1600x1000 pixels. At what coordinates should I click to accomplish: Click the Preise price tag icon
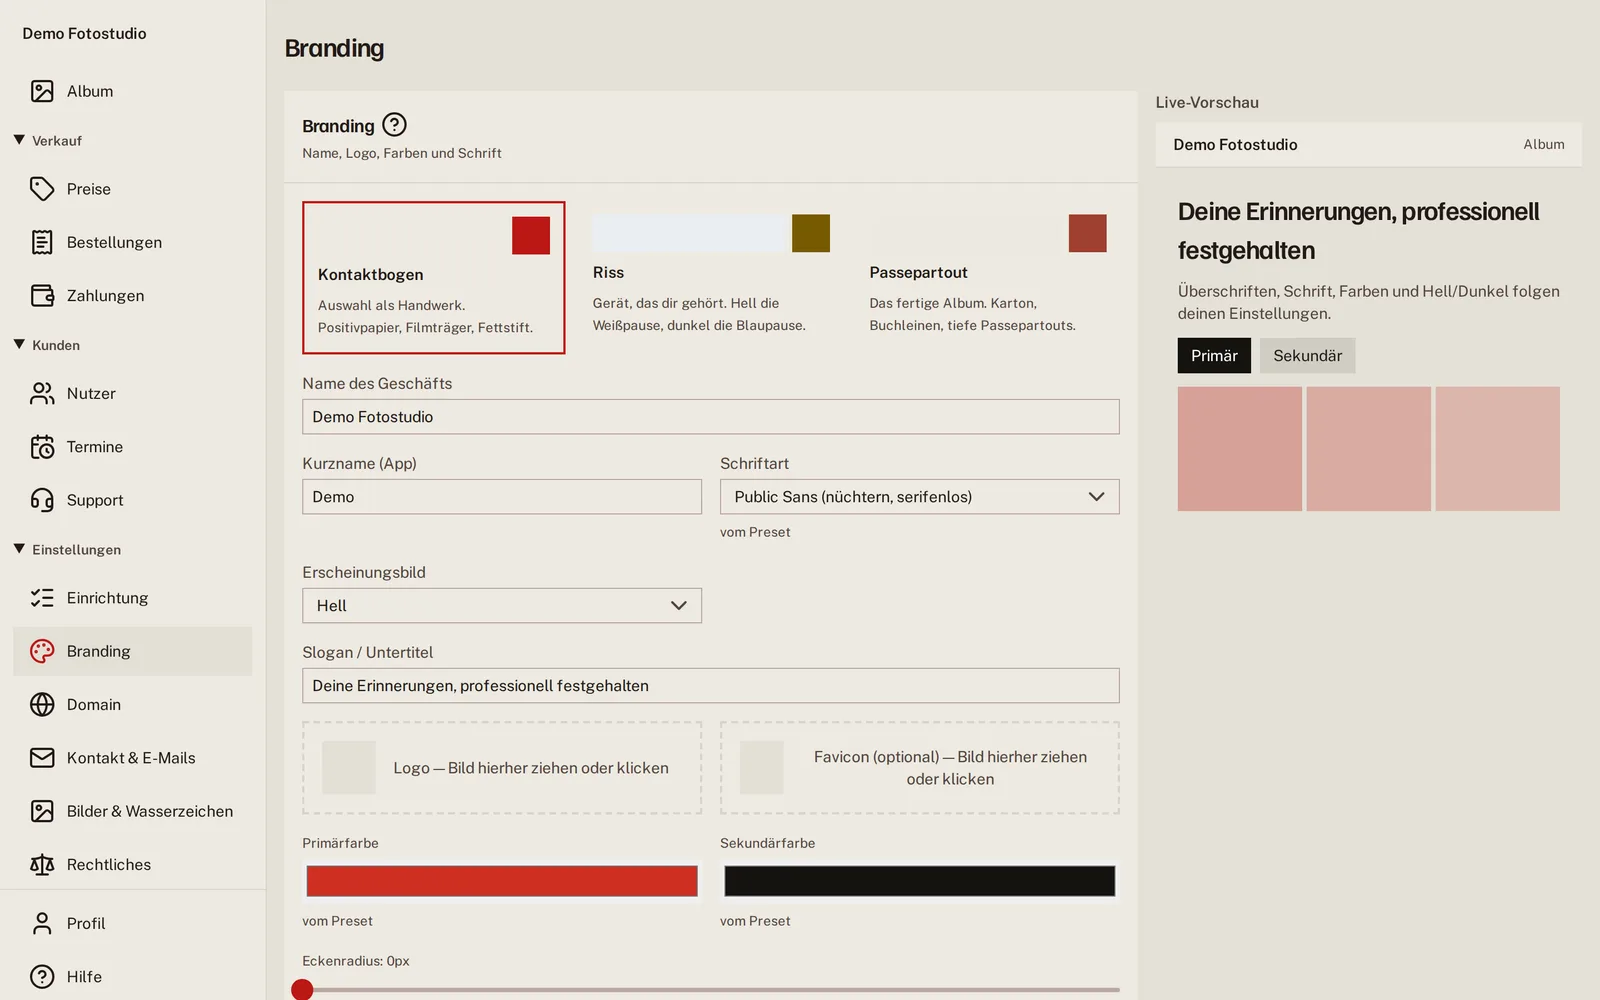click(42, 189)
